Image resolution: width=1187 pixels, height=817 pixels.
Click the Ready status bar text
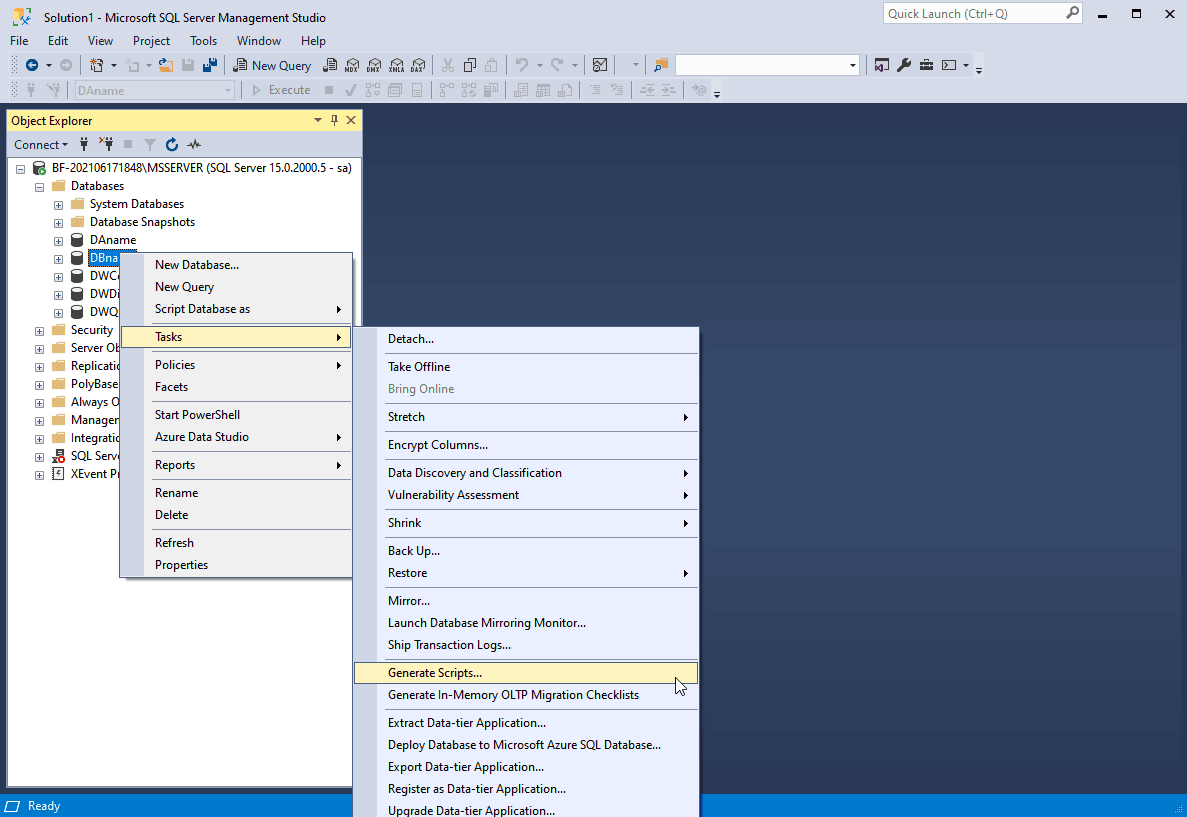(44, 806)
